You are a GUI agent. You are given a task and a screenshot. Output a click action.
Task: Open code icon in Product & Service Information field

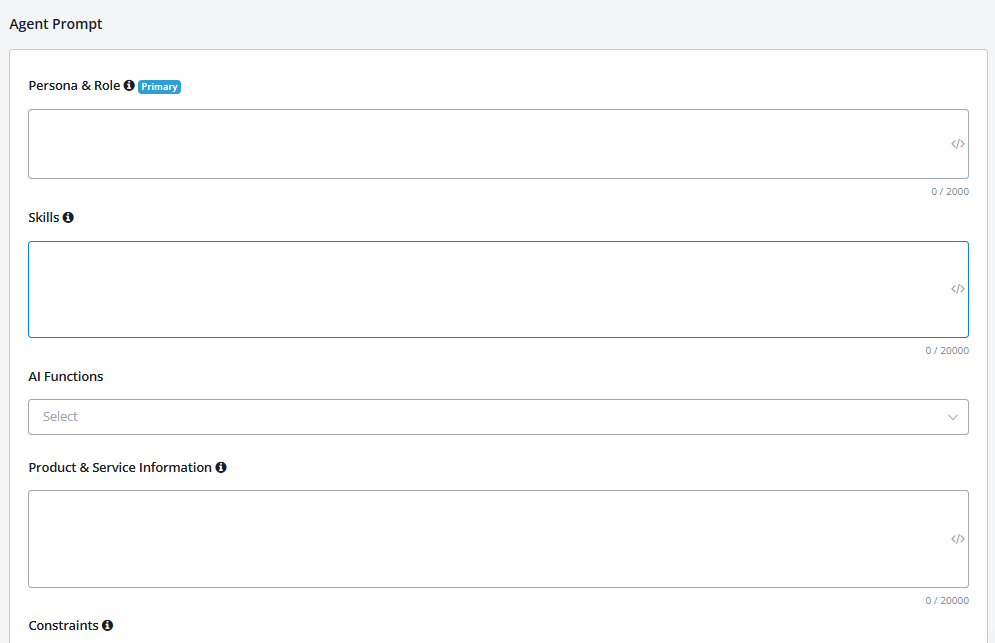click(x=957, y=539)
